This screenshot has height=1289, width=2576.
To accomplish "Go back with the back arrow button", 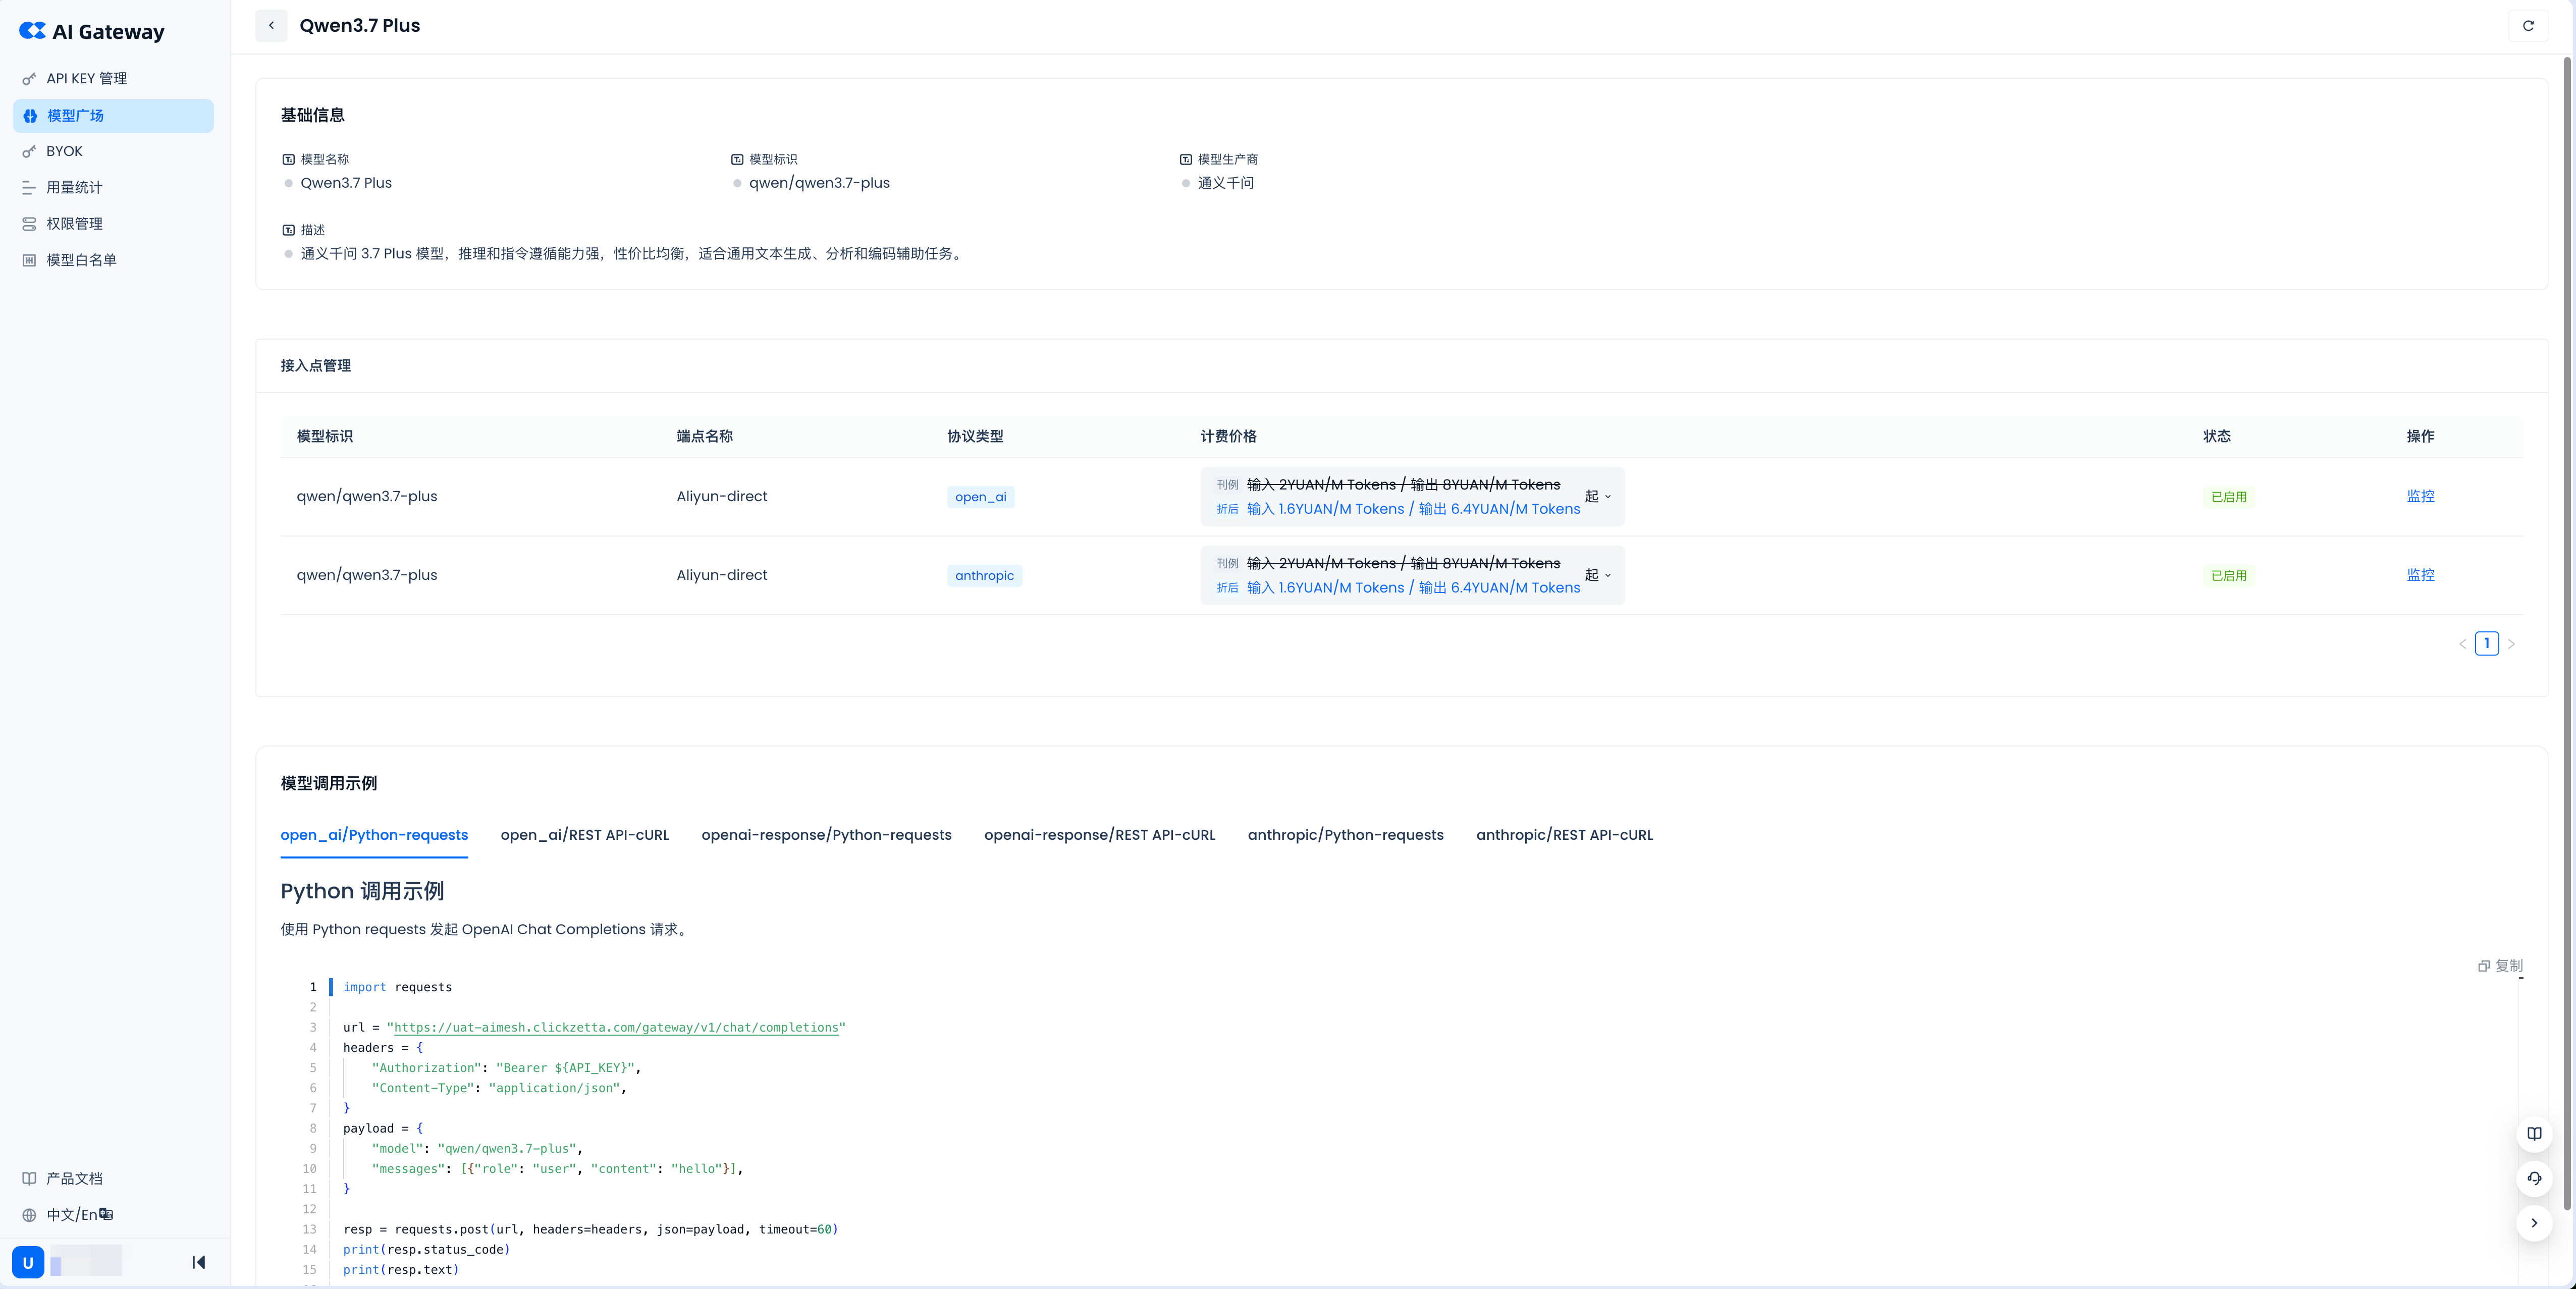I will point(271,25).
